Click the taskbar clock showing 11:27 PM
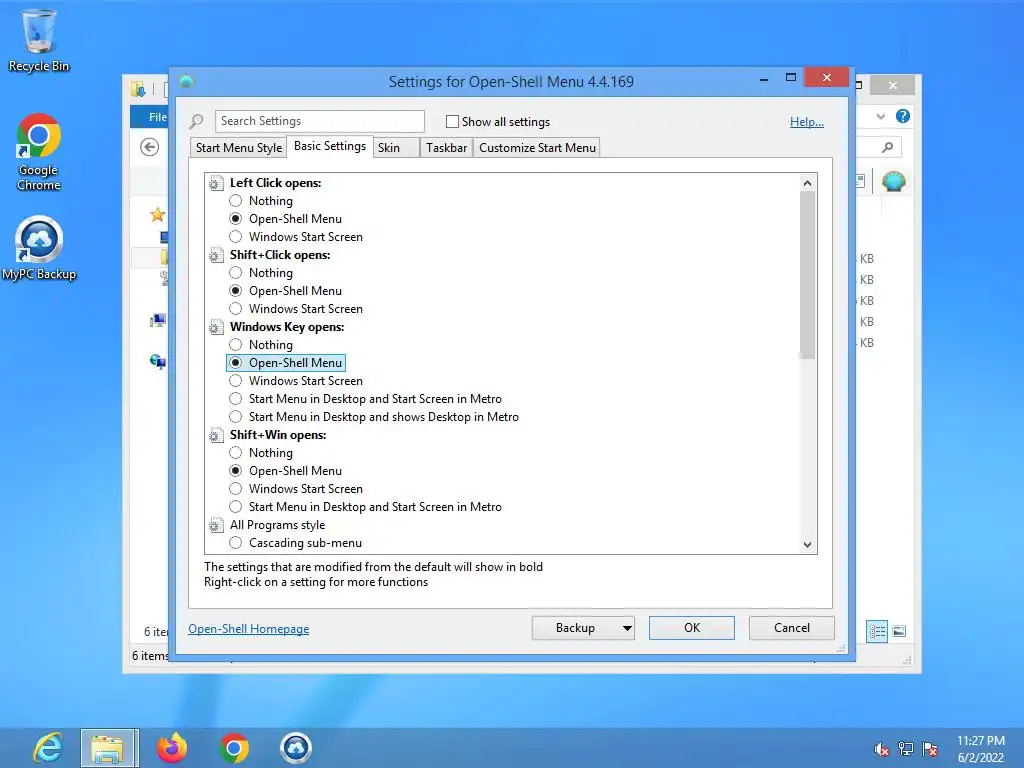 pos(980,749)
